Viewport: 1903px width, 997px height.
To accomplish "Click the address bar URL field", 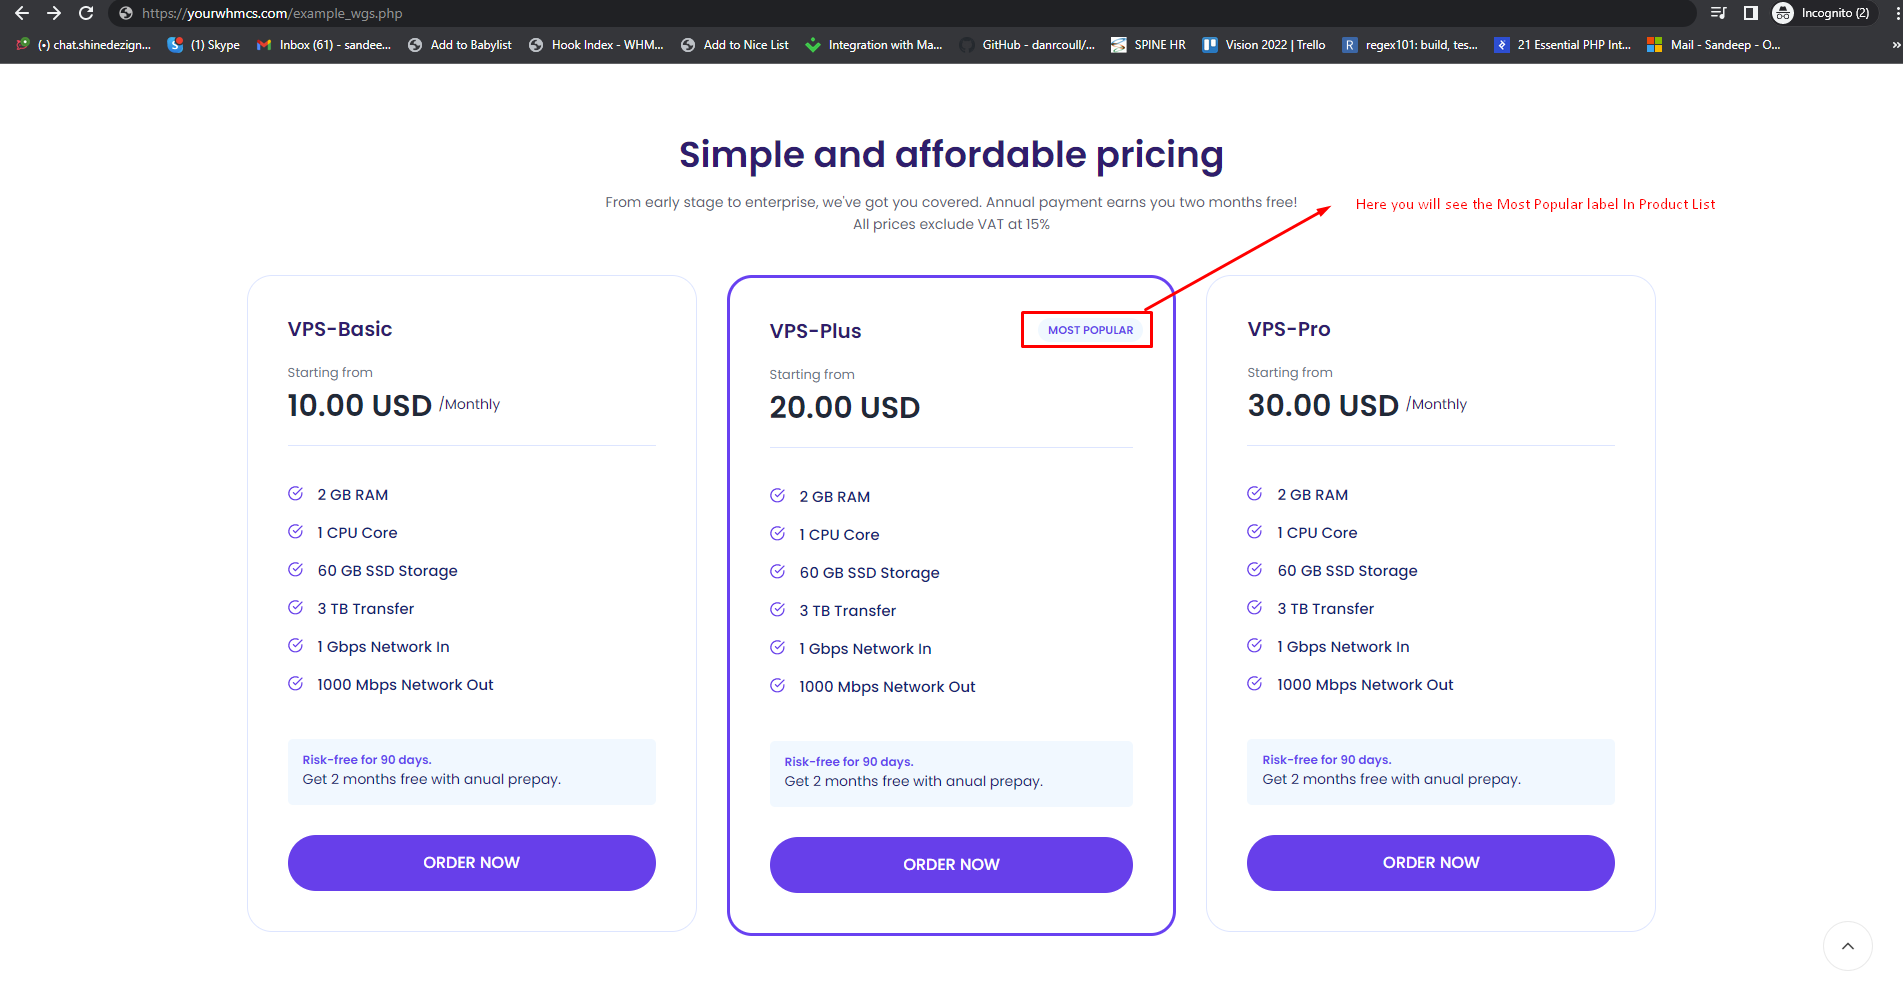I will pos(700,13).
